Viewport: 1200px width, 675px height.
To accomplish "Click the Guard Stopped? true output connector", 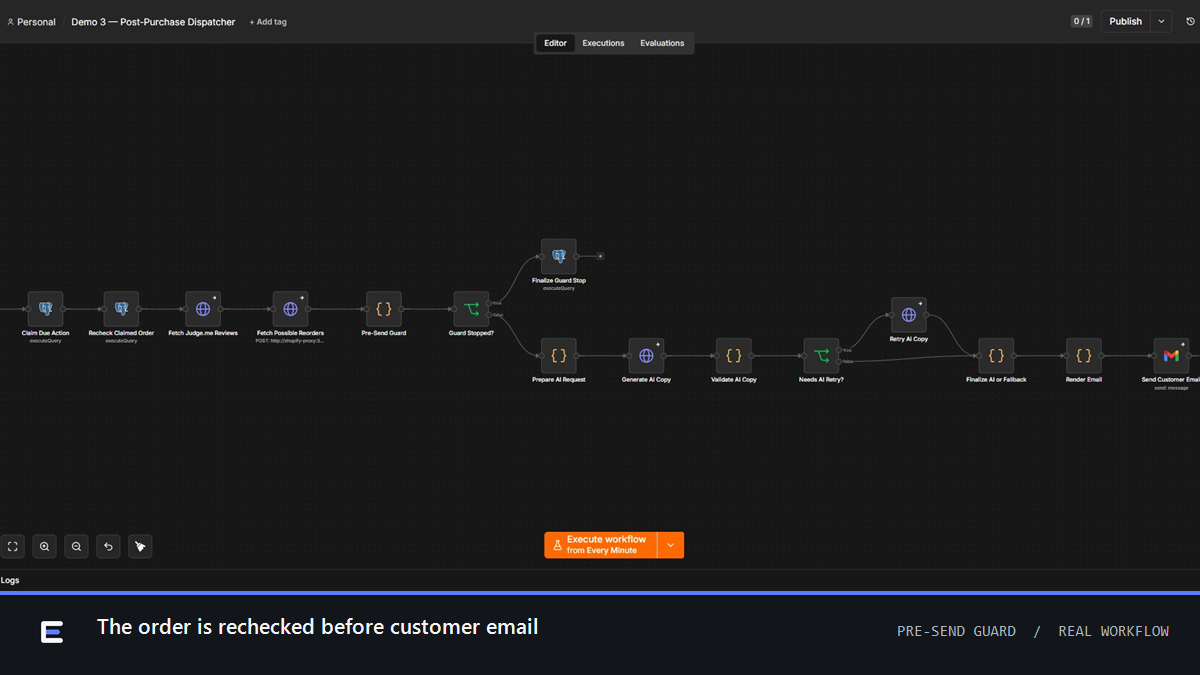I will pos(489,303).
